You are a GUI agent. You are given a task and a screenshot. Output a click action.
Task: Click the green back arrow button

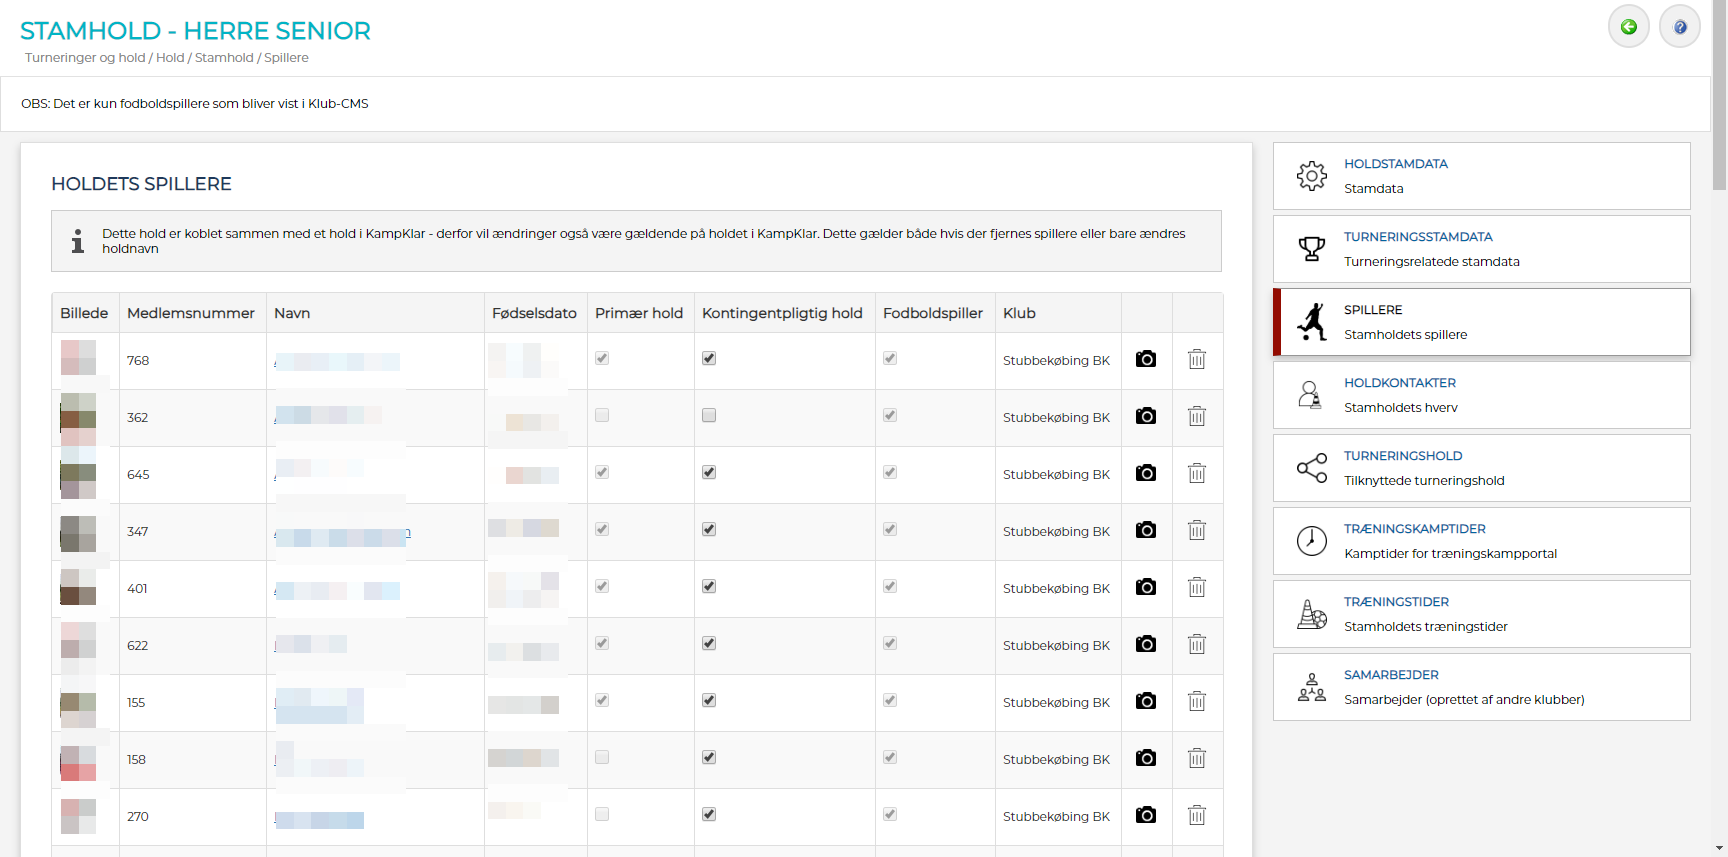coord(1628,27)
